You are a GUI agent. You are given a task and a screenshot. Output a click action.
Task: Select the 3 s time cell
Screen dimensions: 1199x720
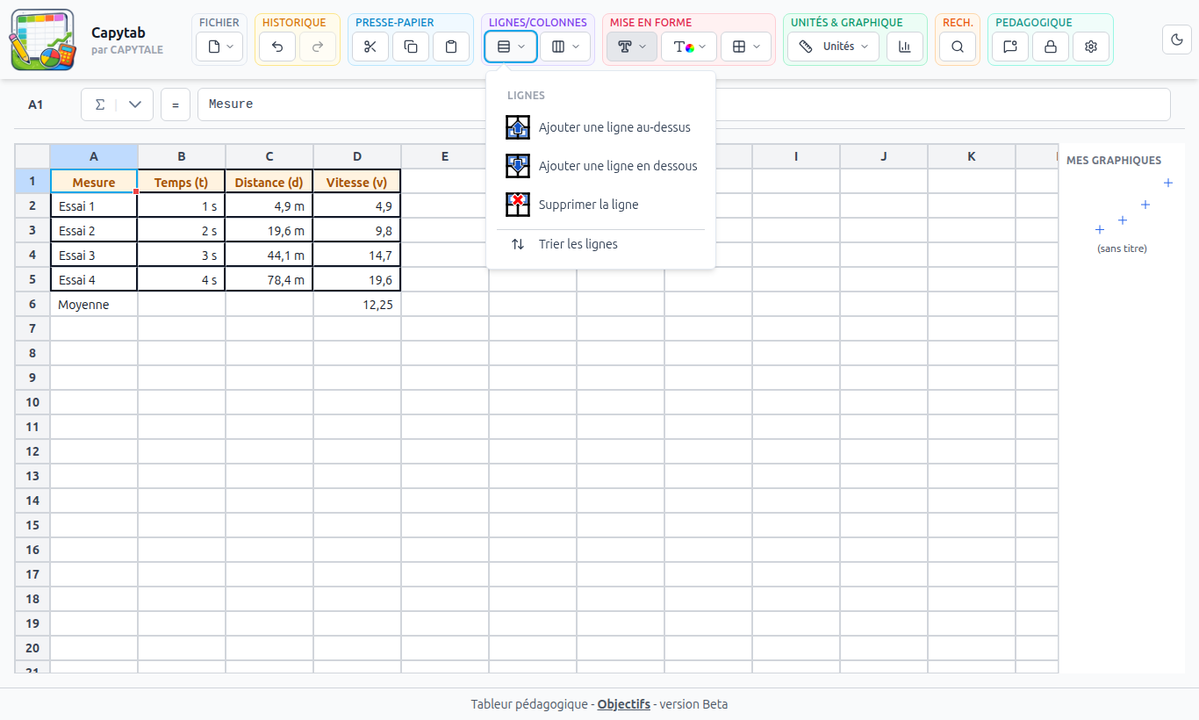(x=181, y=255)
